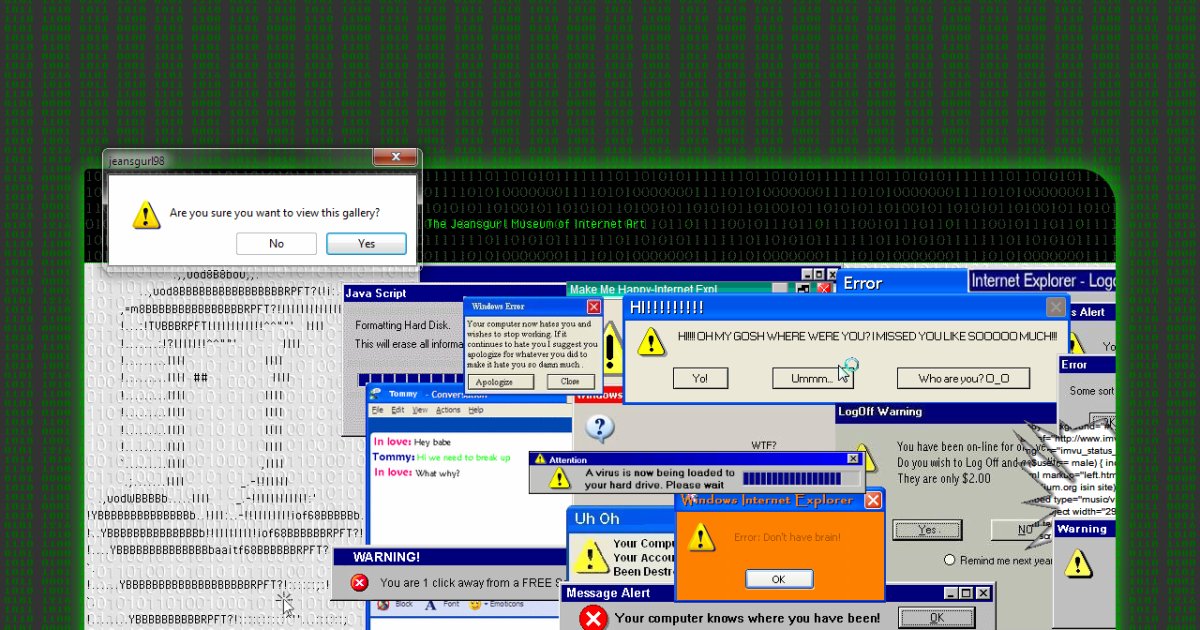Click the buddy icon in the Tommy window titlebar
The image size is (1200, 630).
coord(374,393)
